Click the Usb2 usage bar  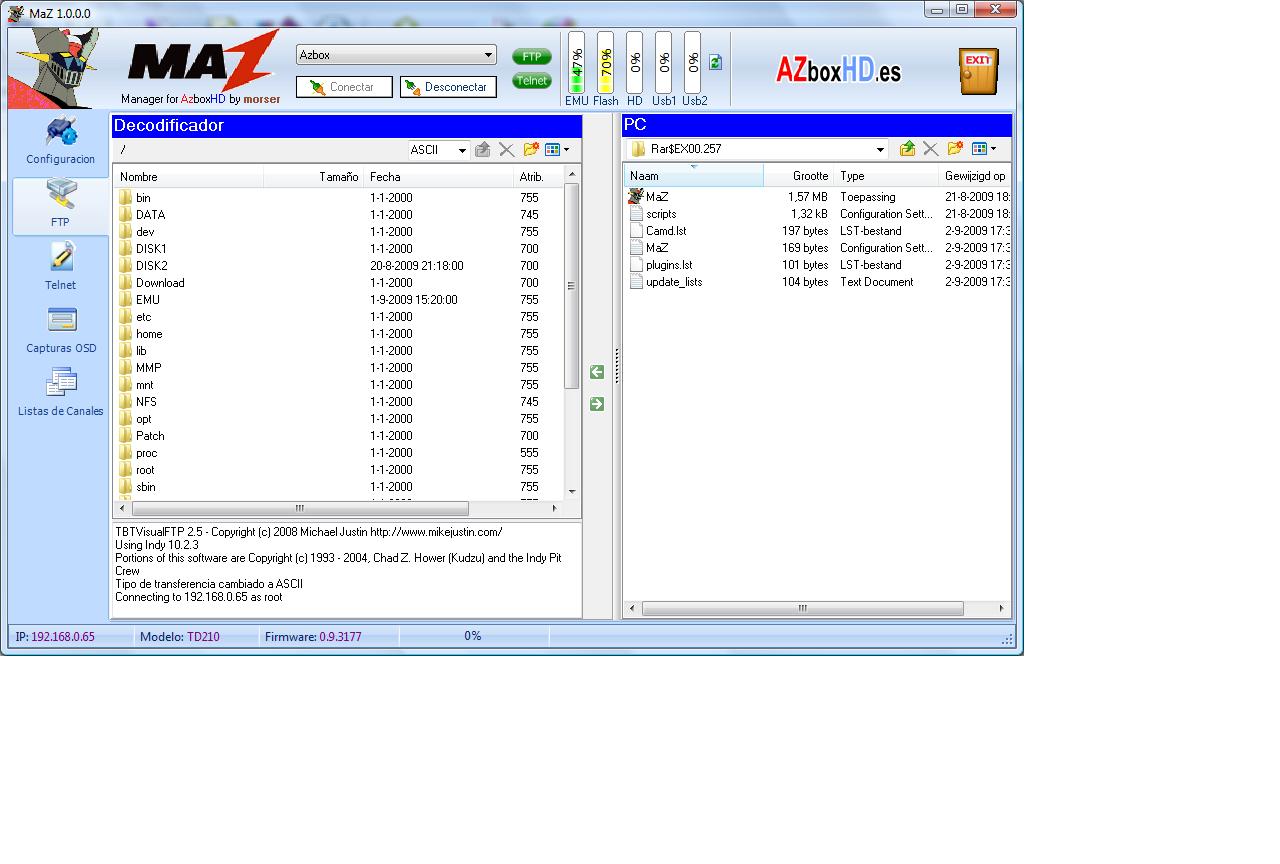click(x=692, y=62)
